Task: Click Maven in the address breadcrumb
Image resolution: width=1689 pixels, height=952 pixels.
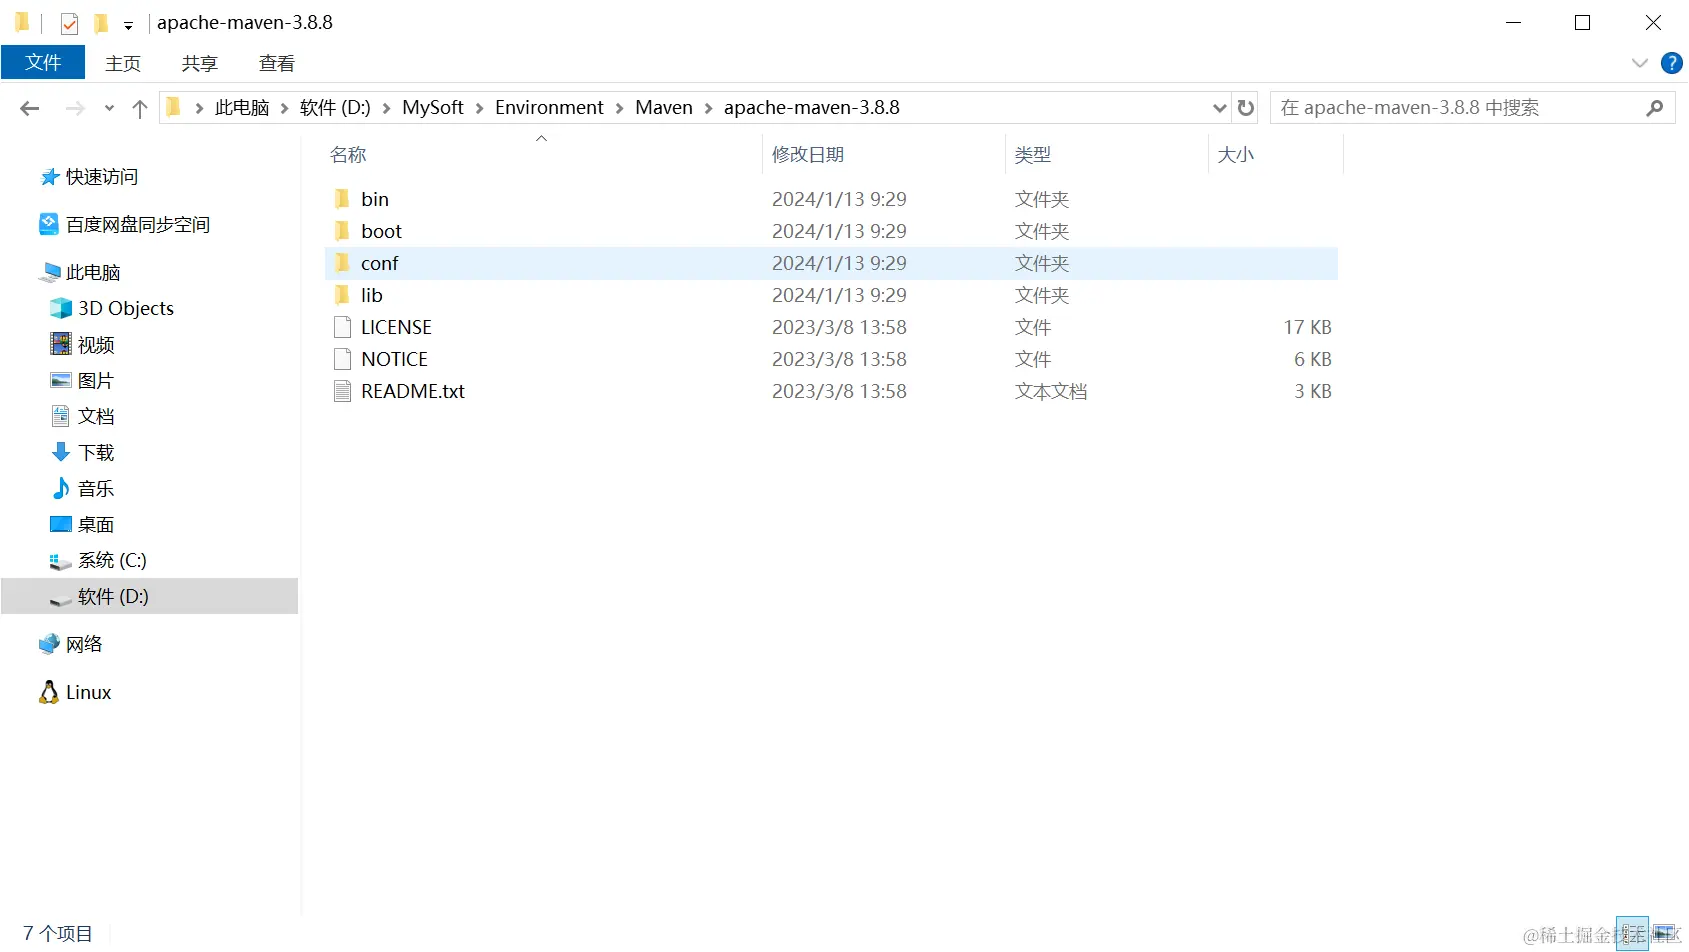Action: pos(664,107)
